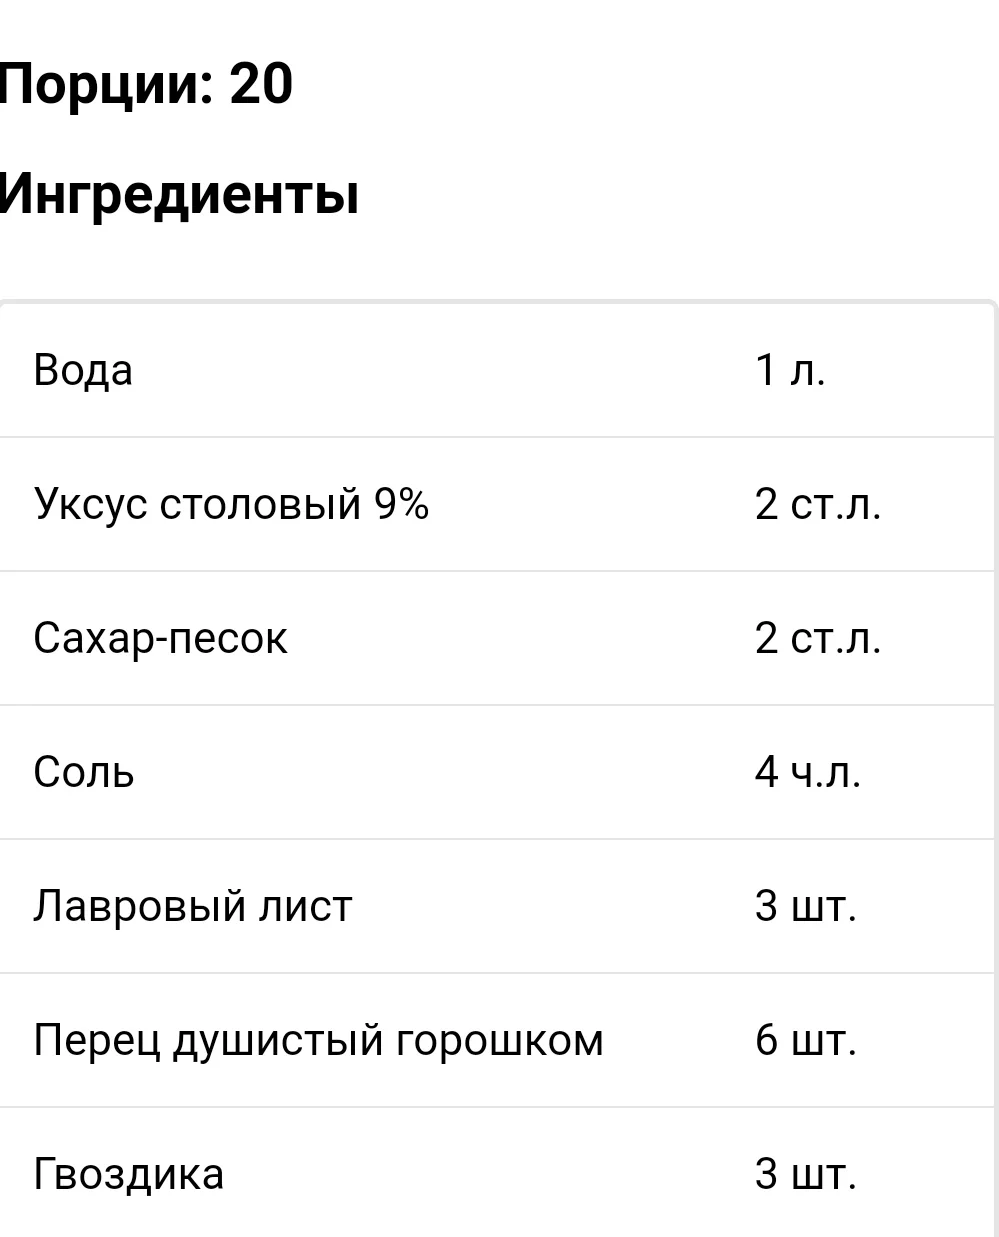Click the cloves quantity "3 шт."

click(805, 1174)
